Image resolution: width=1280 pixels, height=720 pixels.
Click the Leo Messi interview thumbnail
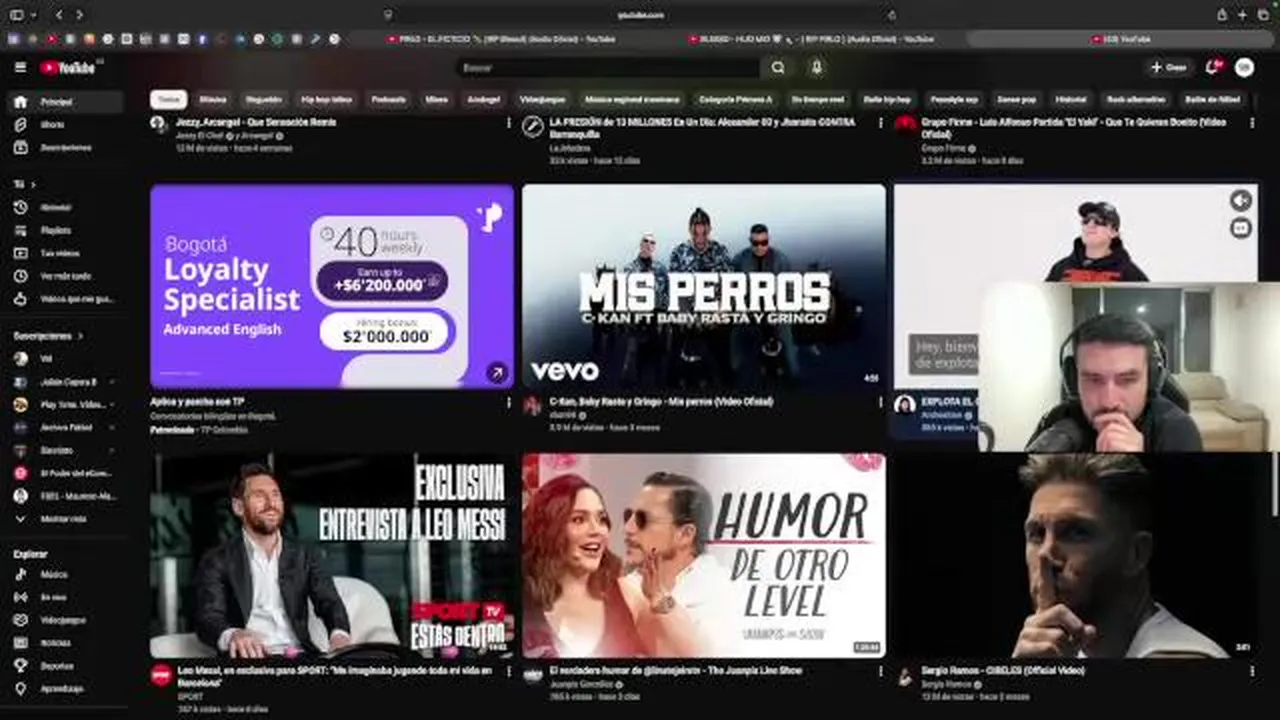click(331, 556)
